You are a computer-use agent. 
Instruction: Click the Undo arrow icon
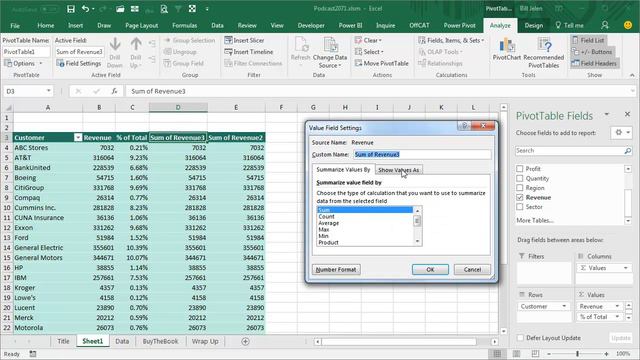tap(85, 9)
